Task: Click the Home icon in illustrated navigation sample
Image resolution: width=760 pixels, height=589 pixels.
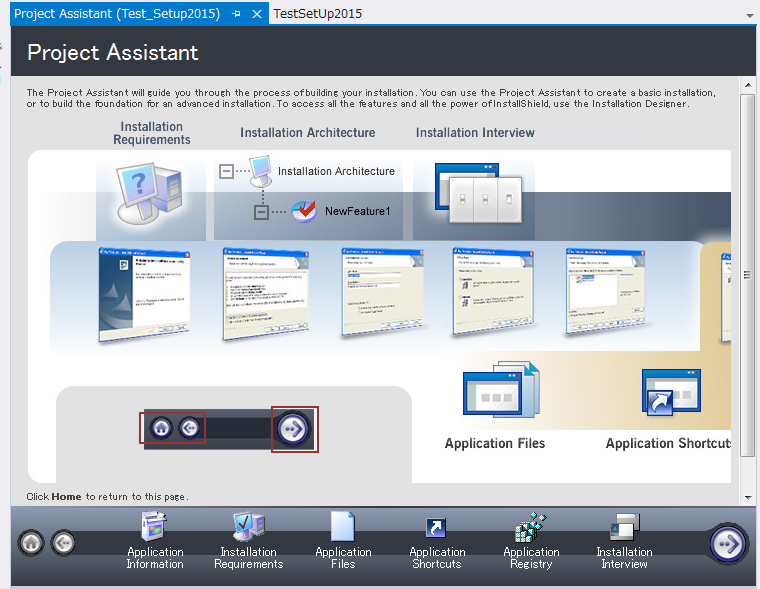Action: (x=161, y=428)
